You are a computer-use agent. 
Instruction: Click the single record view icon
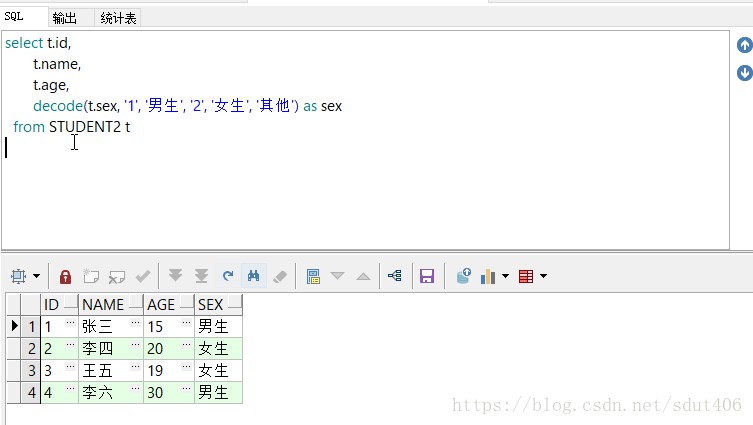(x=313, y=276)
